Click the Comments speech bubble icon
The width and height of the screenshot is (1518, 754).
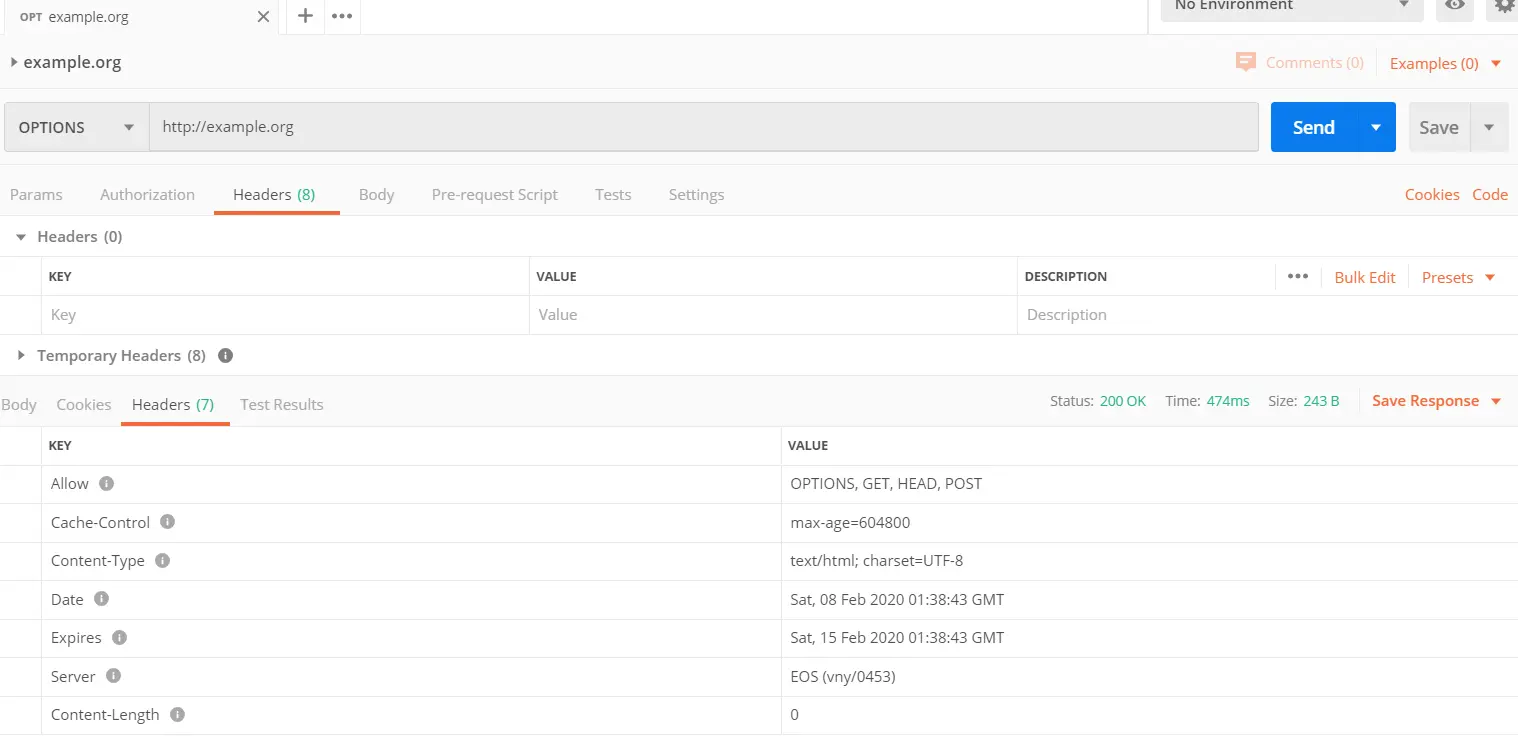[1245, 62]
